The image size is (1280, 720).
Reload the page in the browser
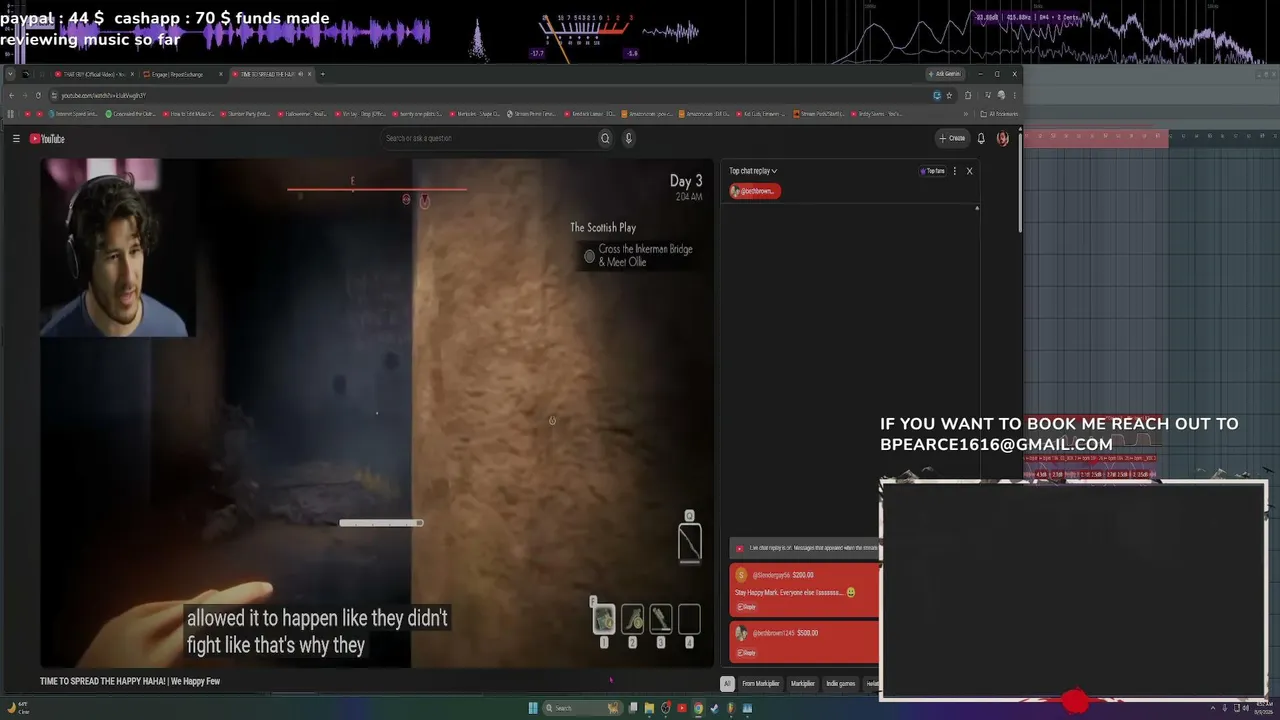pyautogui.click(x=38, y=95)
